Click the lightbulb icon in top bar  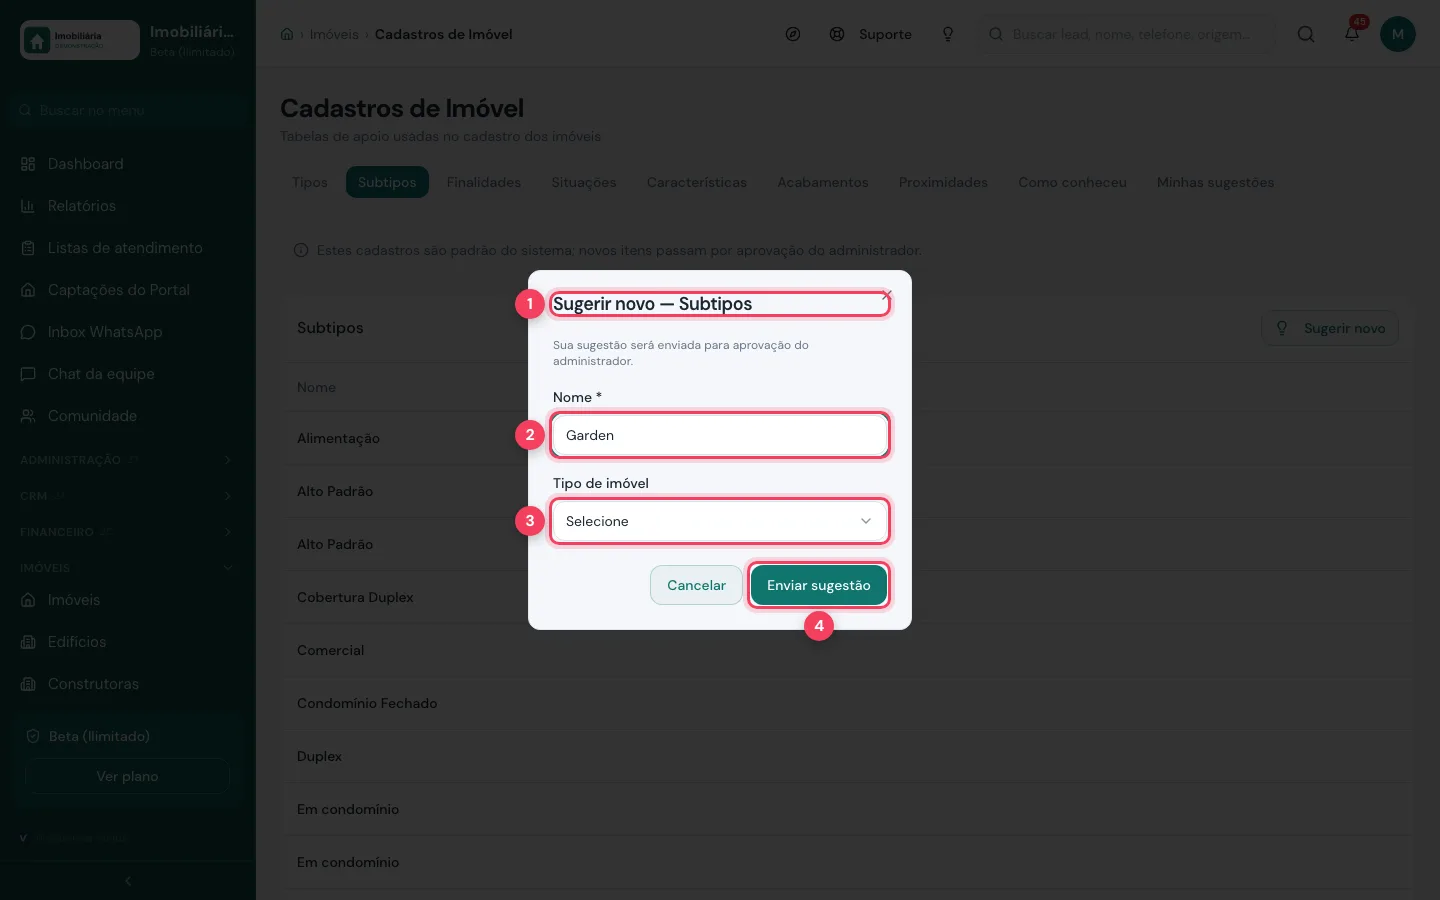(x=948, y=34)
